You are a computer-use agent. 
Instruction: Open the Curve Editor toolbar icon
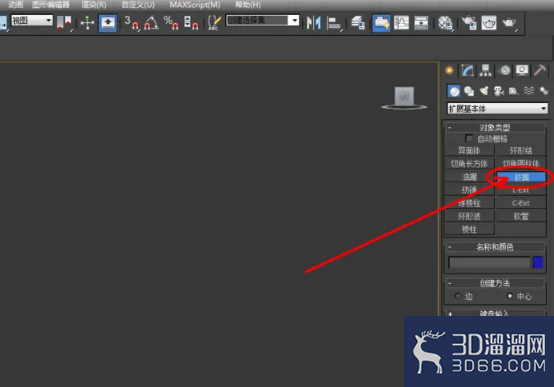click(x=401, y=23)
